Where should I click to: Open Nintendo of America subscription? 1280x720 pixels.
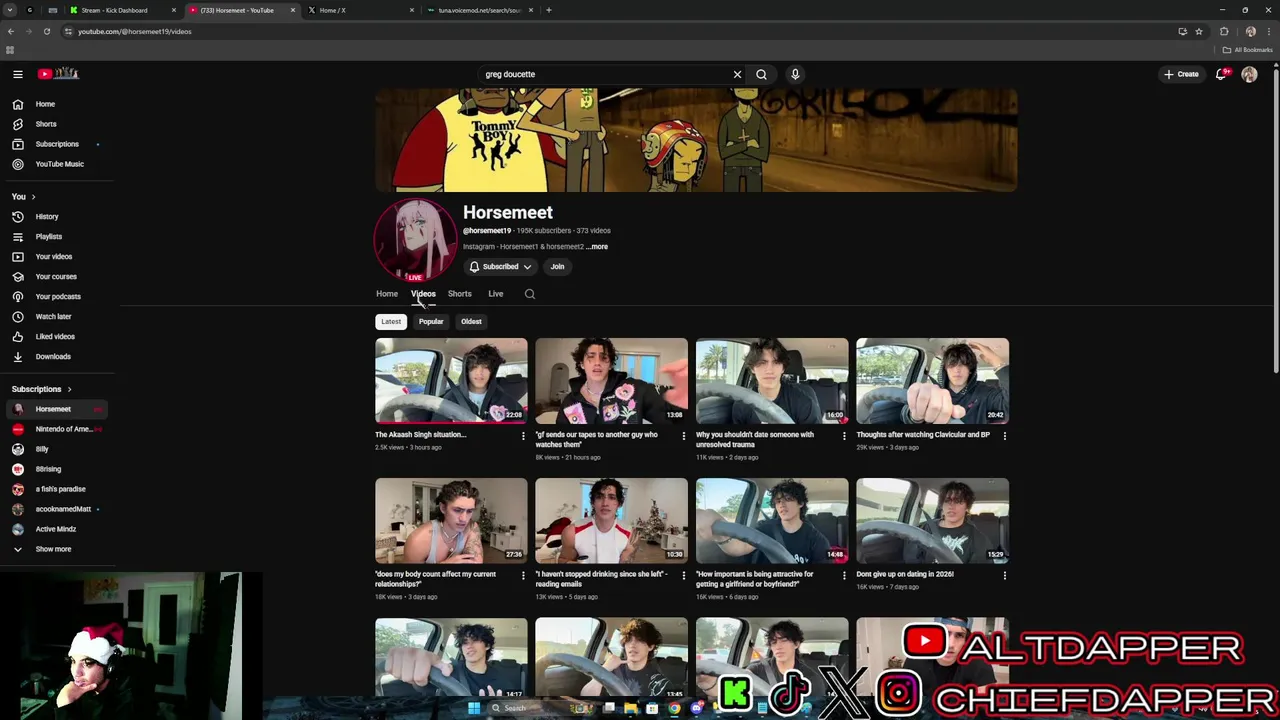pos(58,429)
